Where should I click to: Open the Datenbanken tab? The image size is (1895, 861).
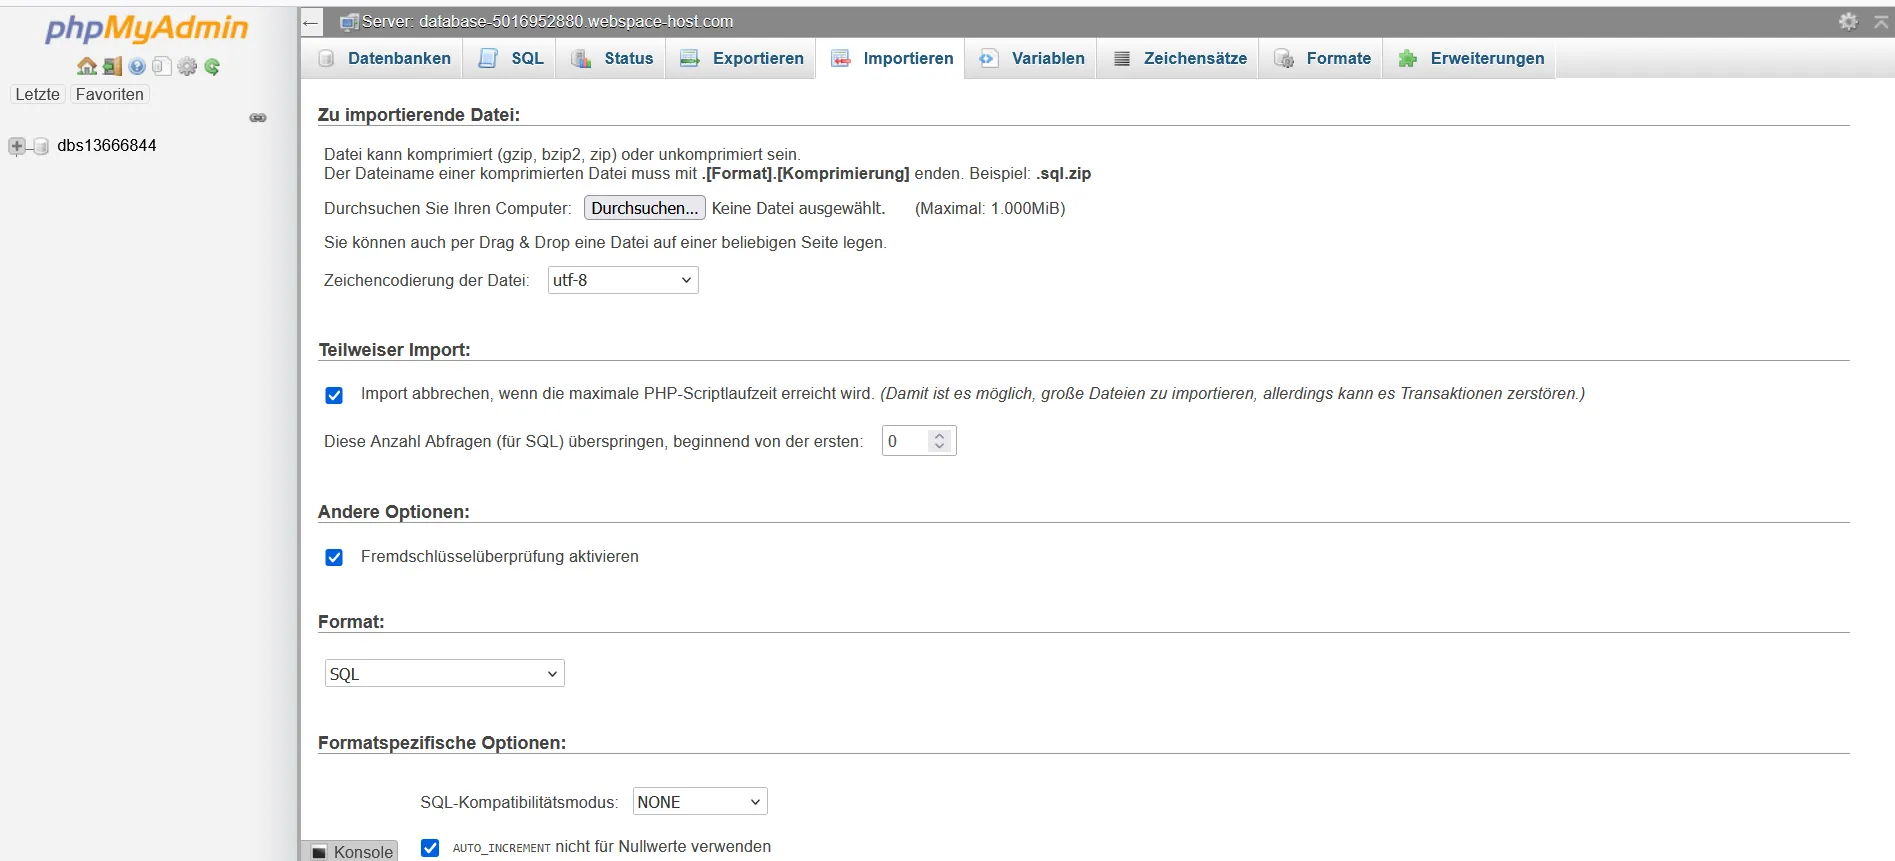(x=384, y=59)
